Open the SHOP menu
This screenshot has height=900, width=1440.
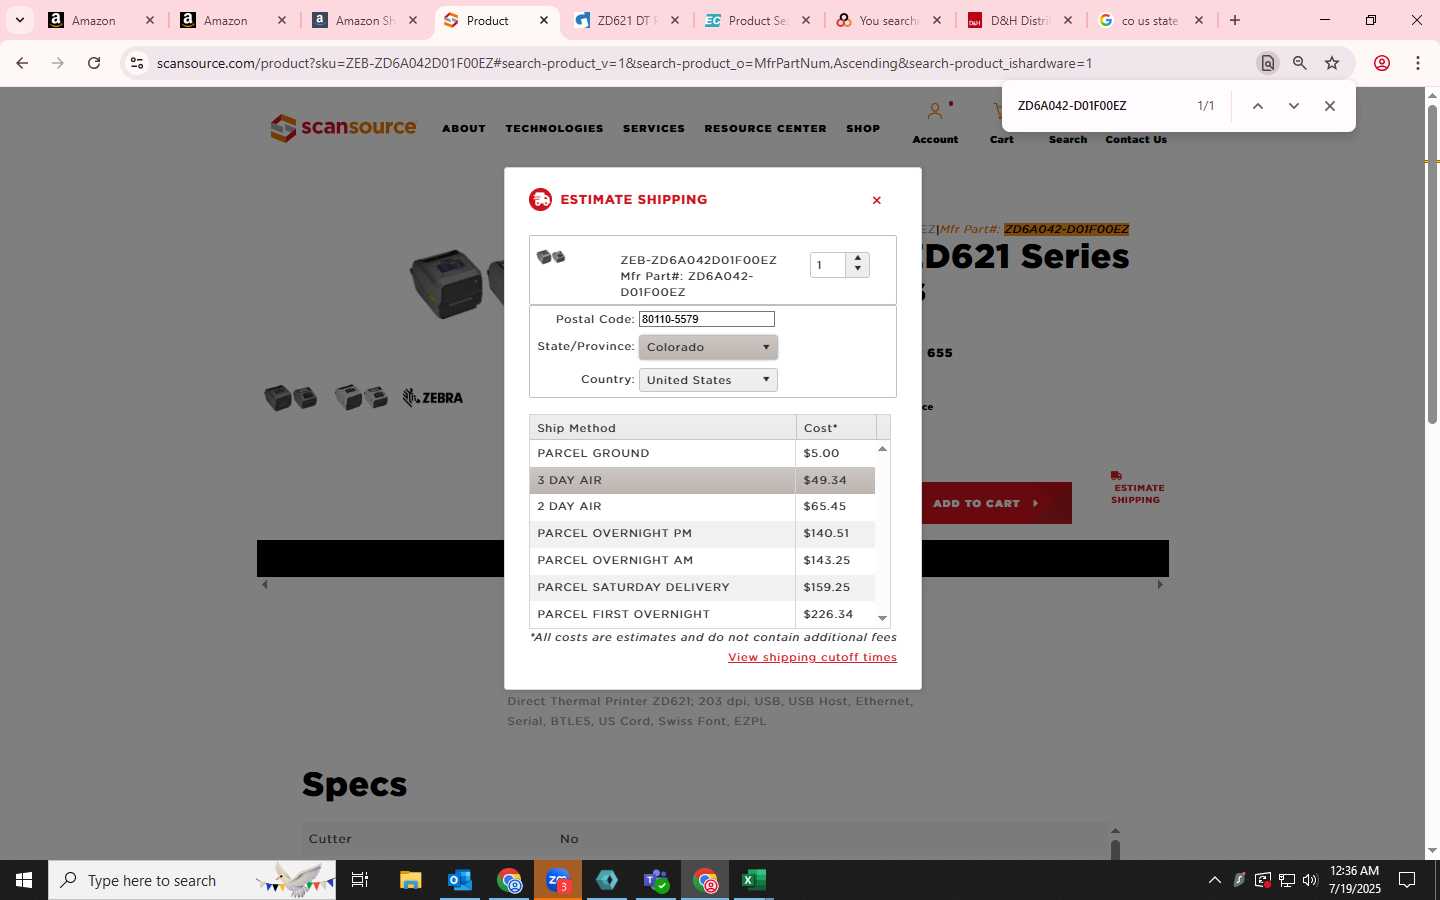[863, 128]
